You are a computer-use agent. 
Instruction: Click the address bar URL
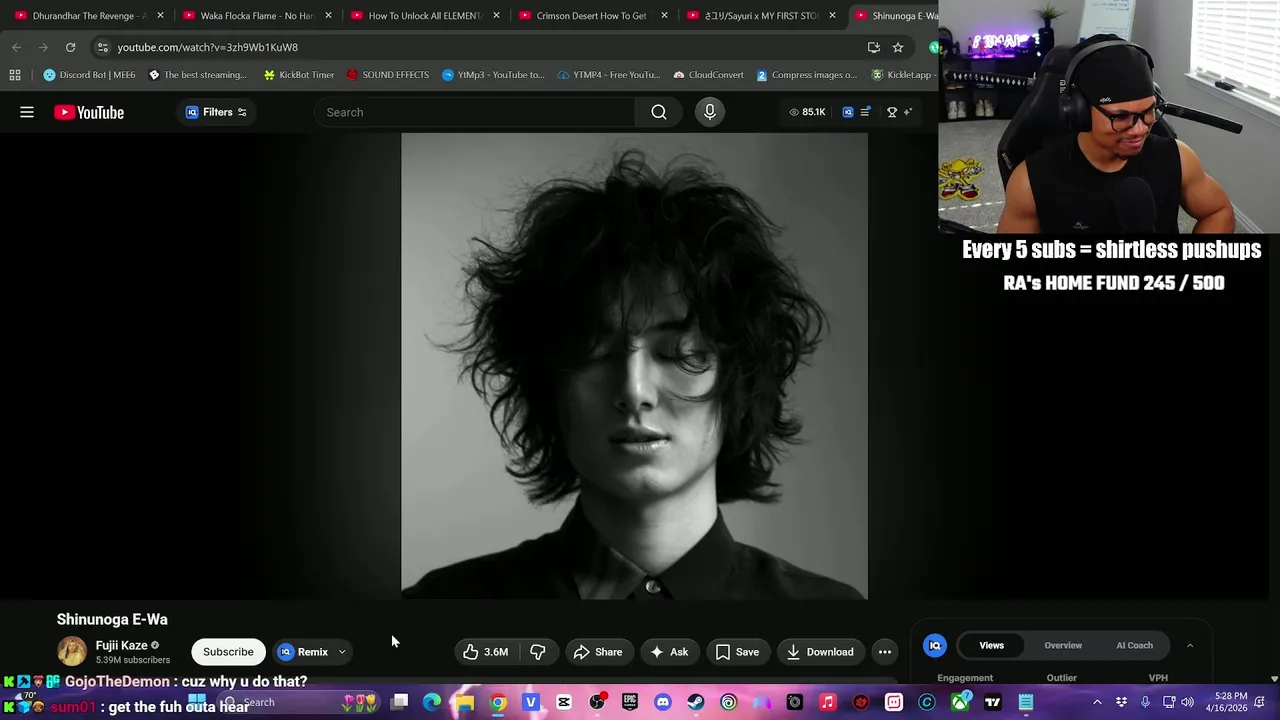click(207, 47)
